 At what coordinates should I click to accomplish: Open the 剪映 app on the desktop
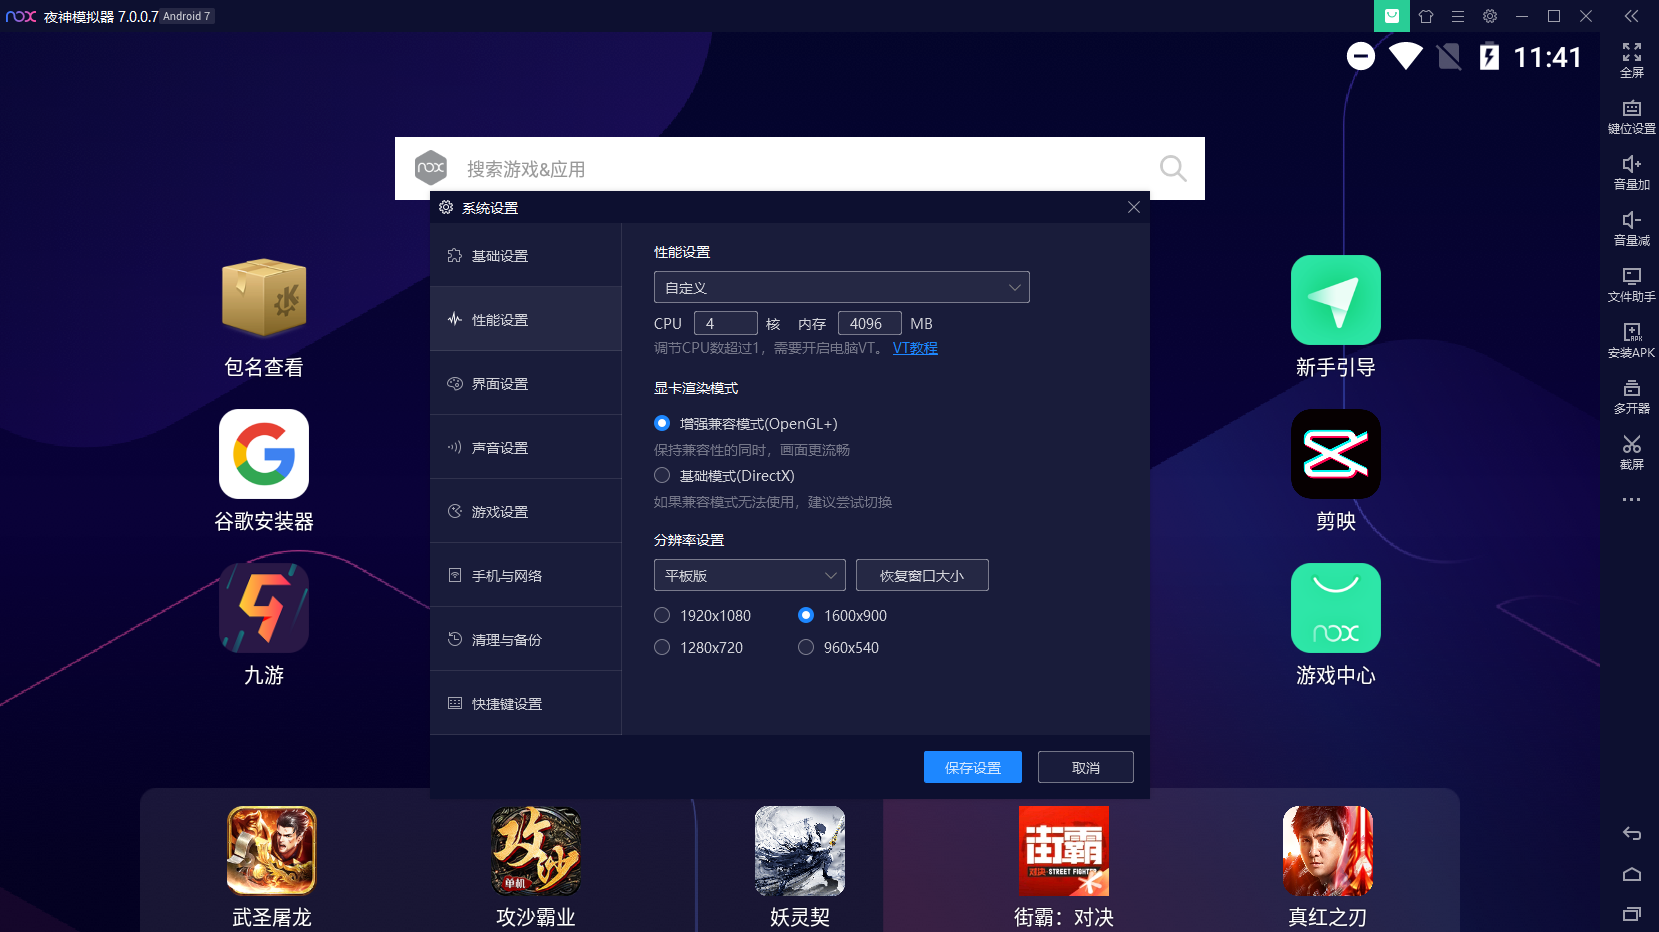1335,454
